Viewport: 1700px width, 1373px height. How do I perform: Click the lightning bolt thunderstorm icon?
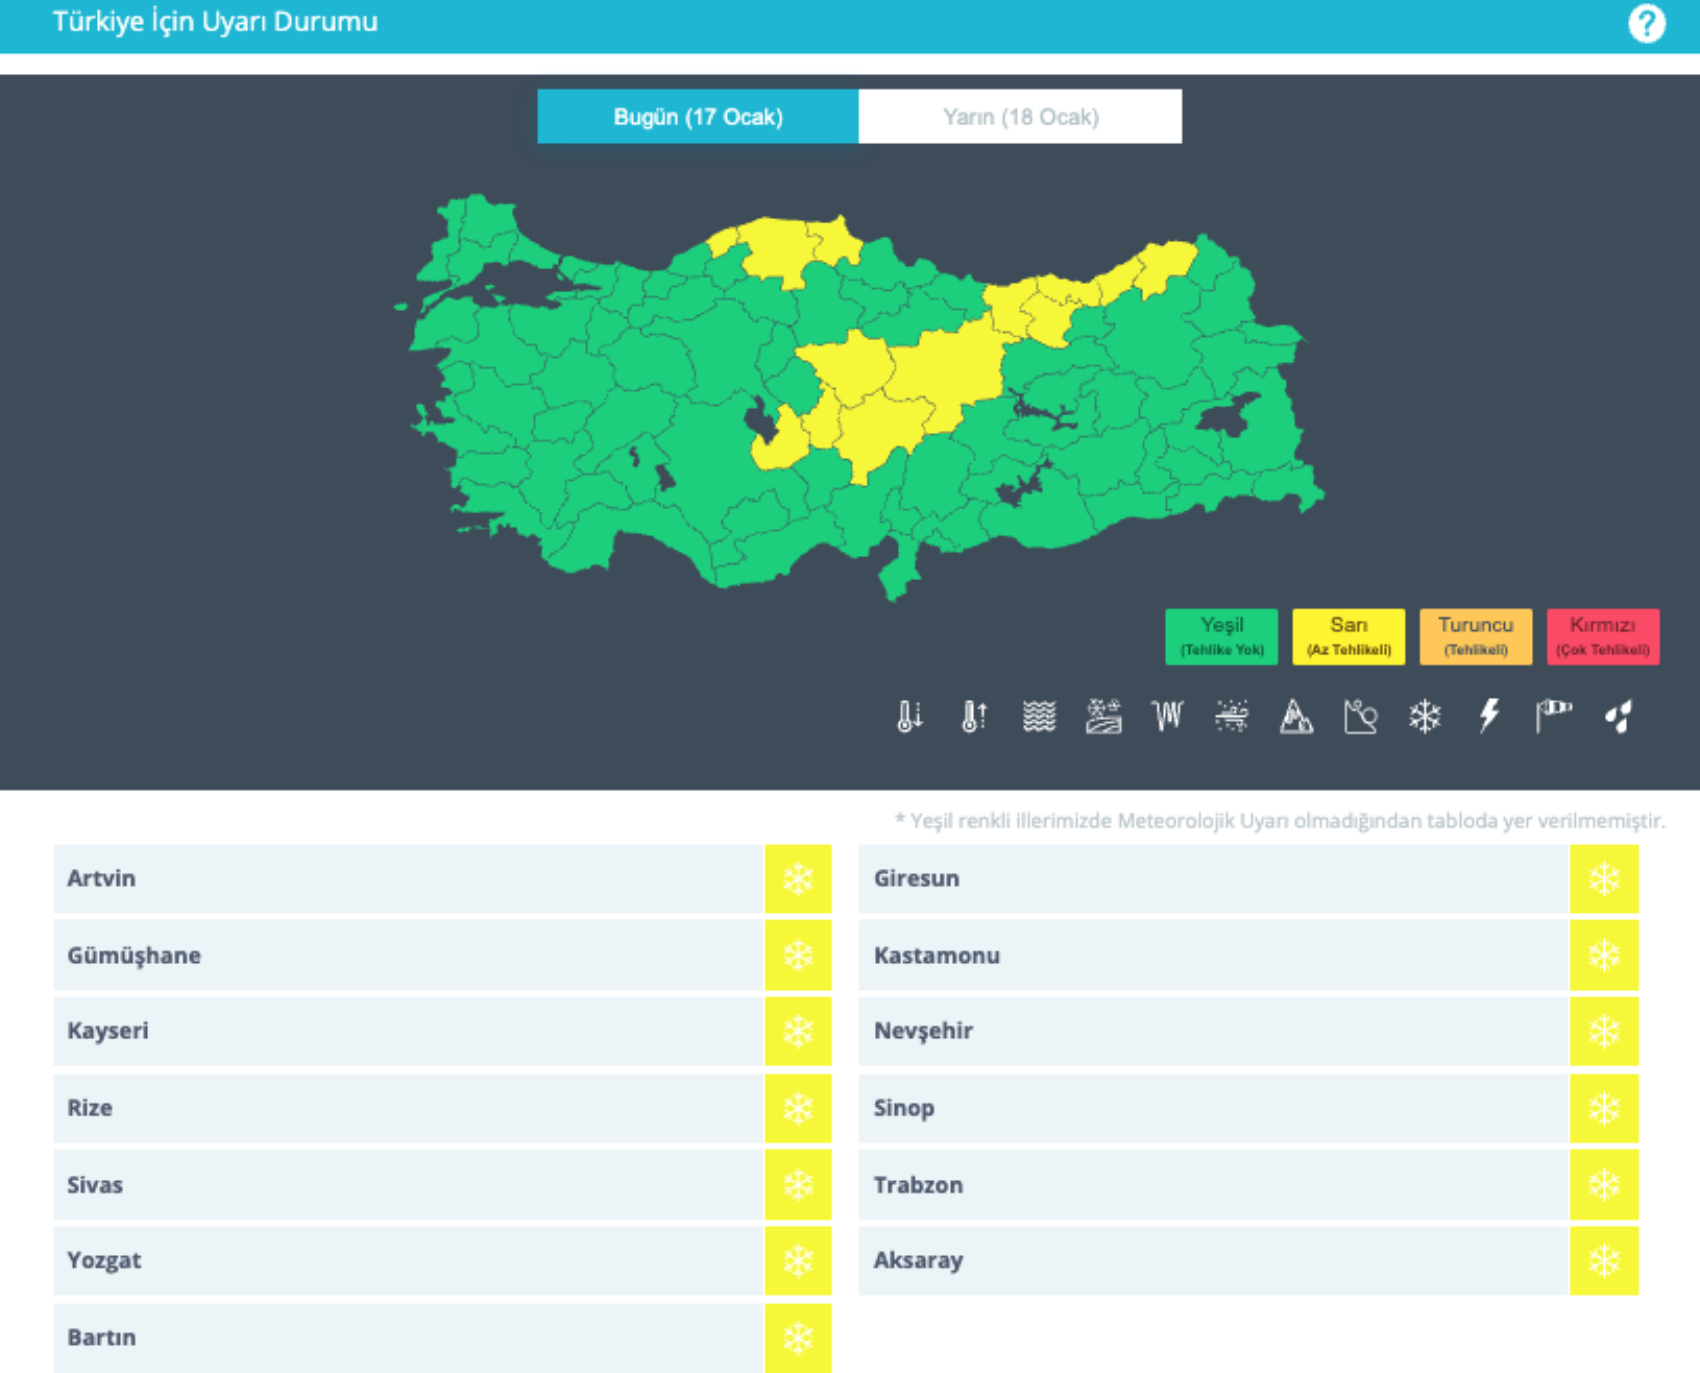point(1489,716)
